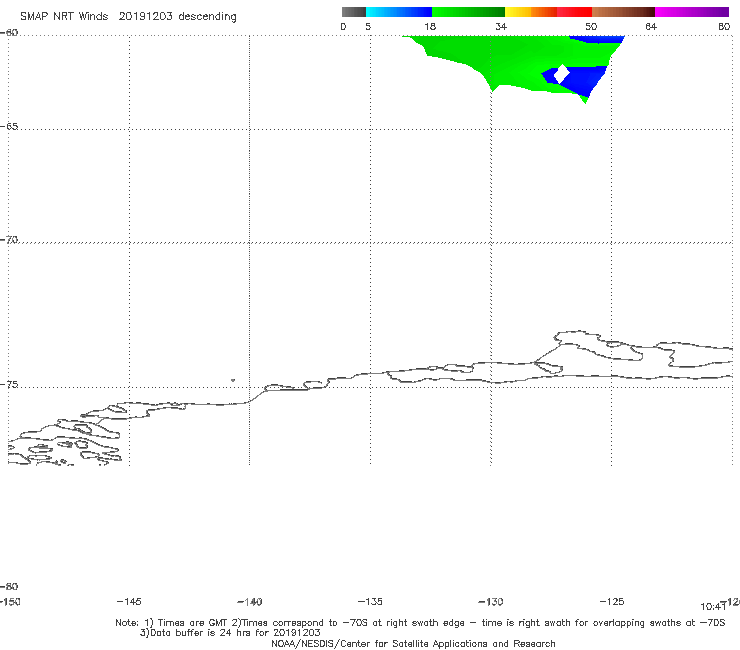
Task: Click the "Data buffer is 24 hrs" note line
Action: click(x=230, y=633)
